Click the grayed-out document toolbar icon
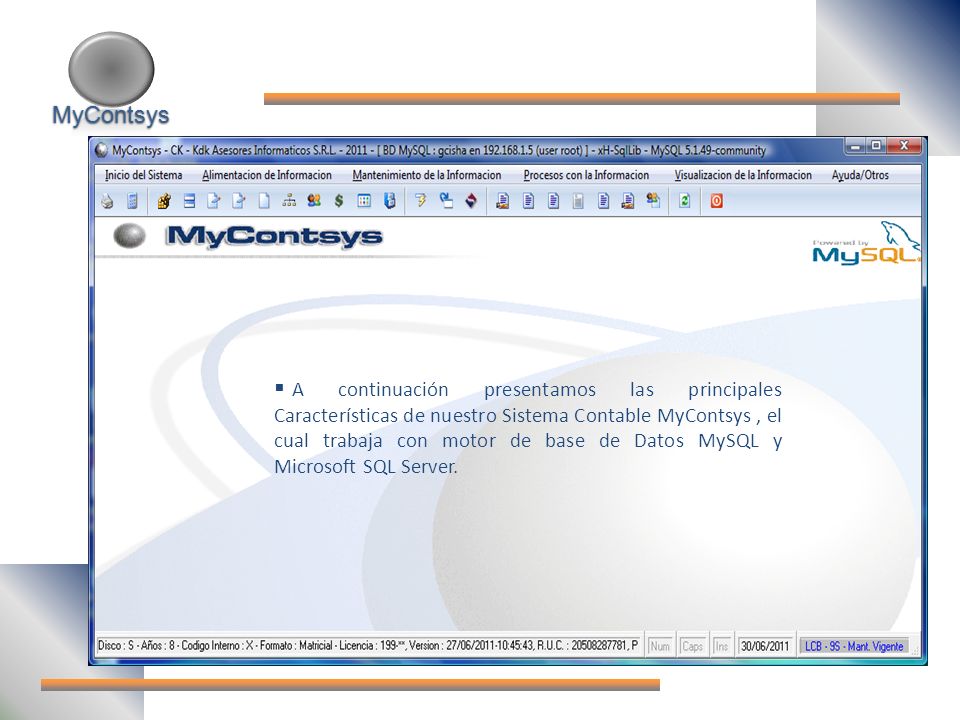This screenshot has width=960, height=720. (x=578, y=201)
